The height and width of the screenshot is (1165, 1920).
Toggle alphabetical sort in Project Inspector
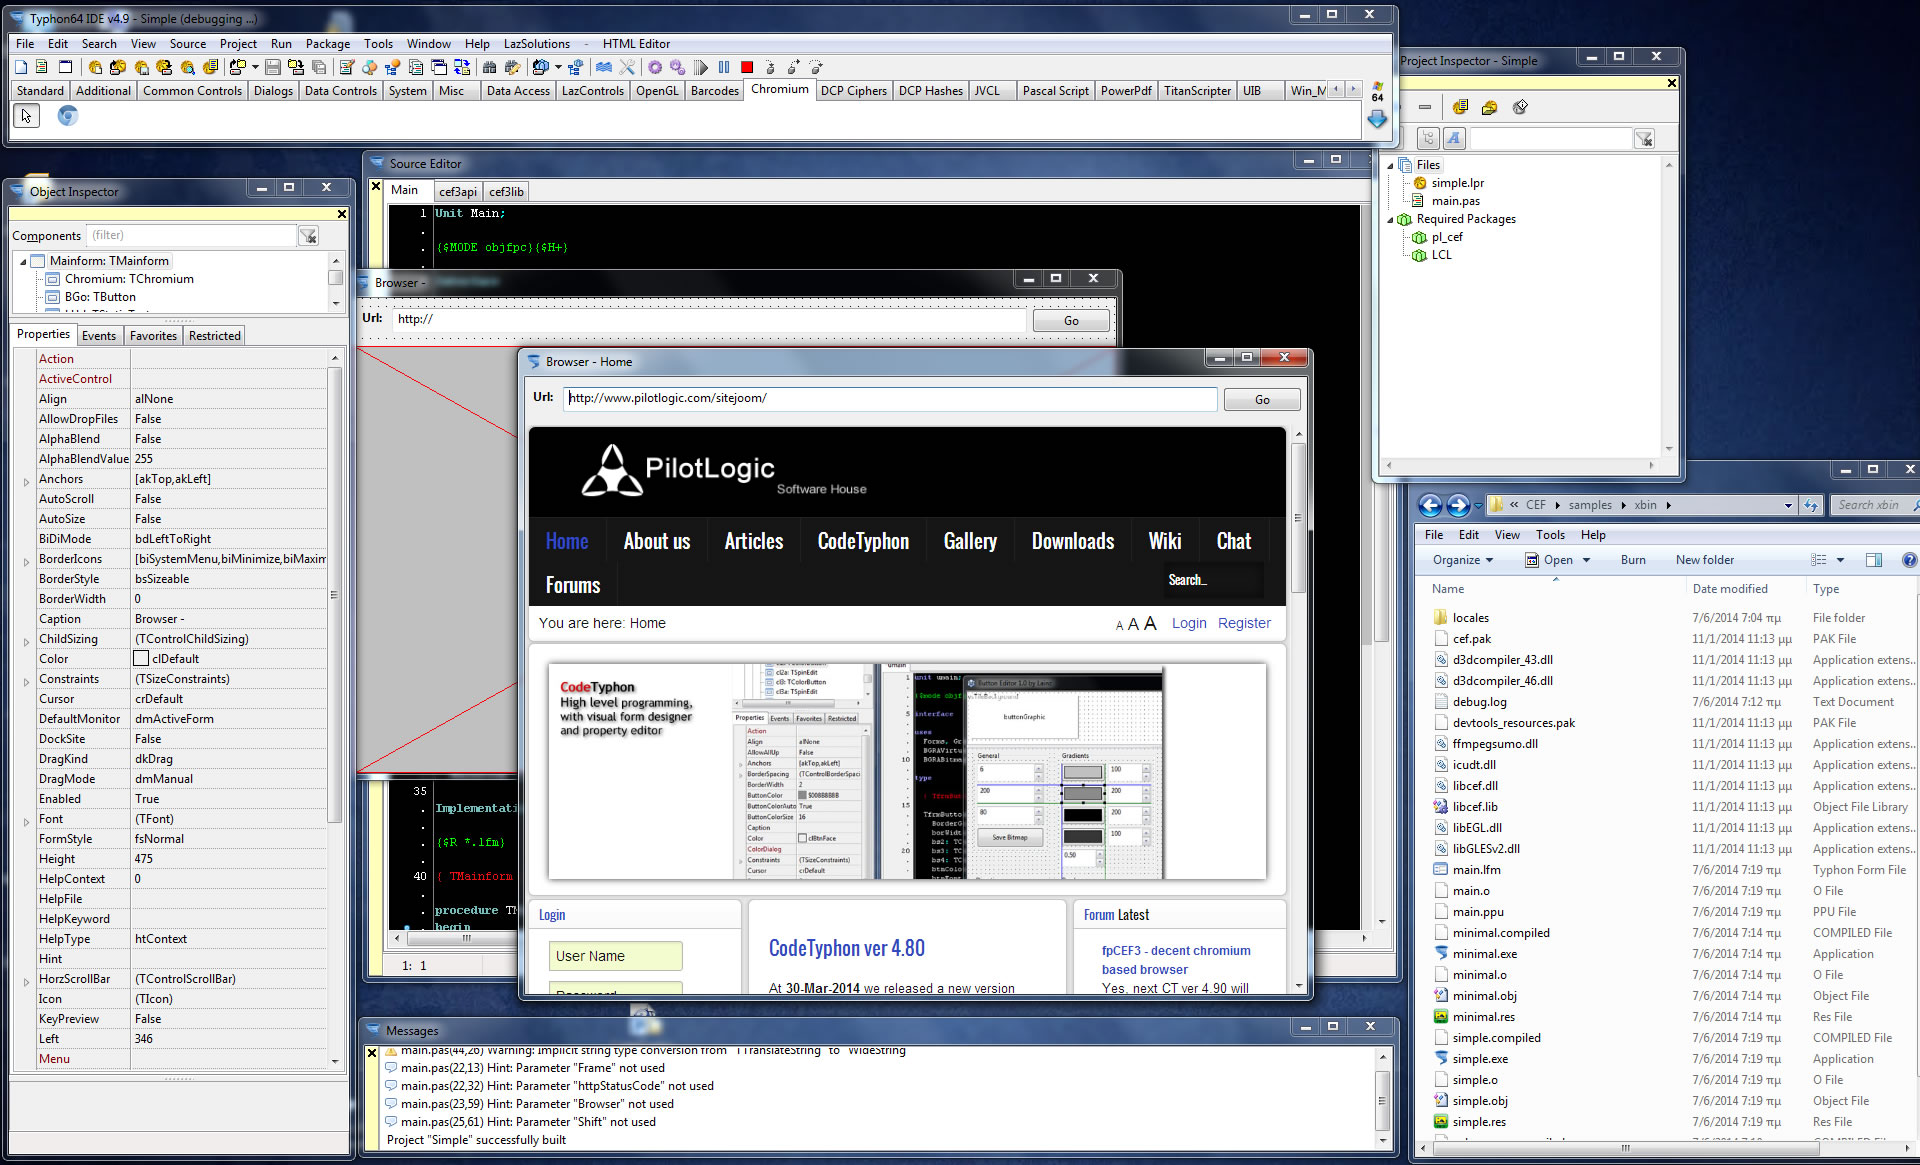(x=1454, y=139)
